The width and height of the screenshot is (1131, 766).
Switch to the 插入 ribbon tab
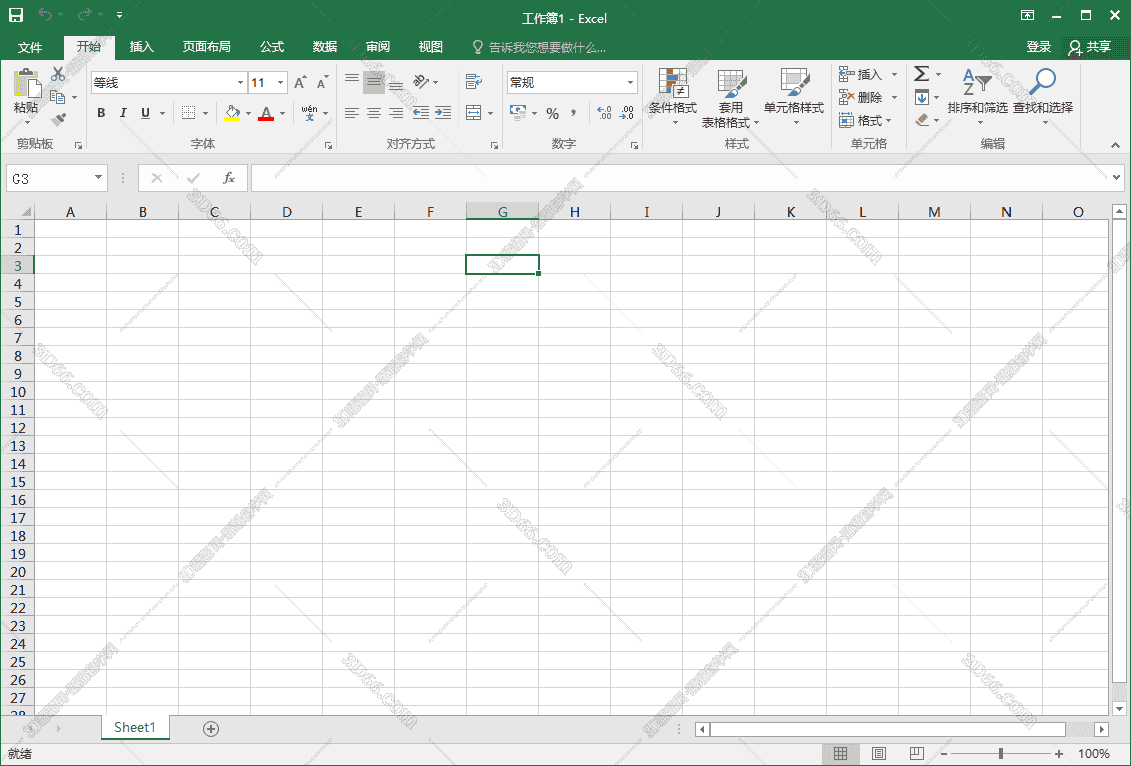point(140,46)
